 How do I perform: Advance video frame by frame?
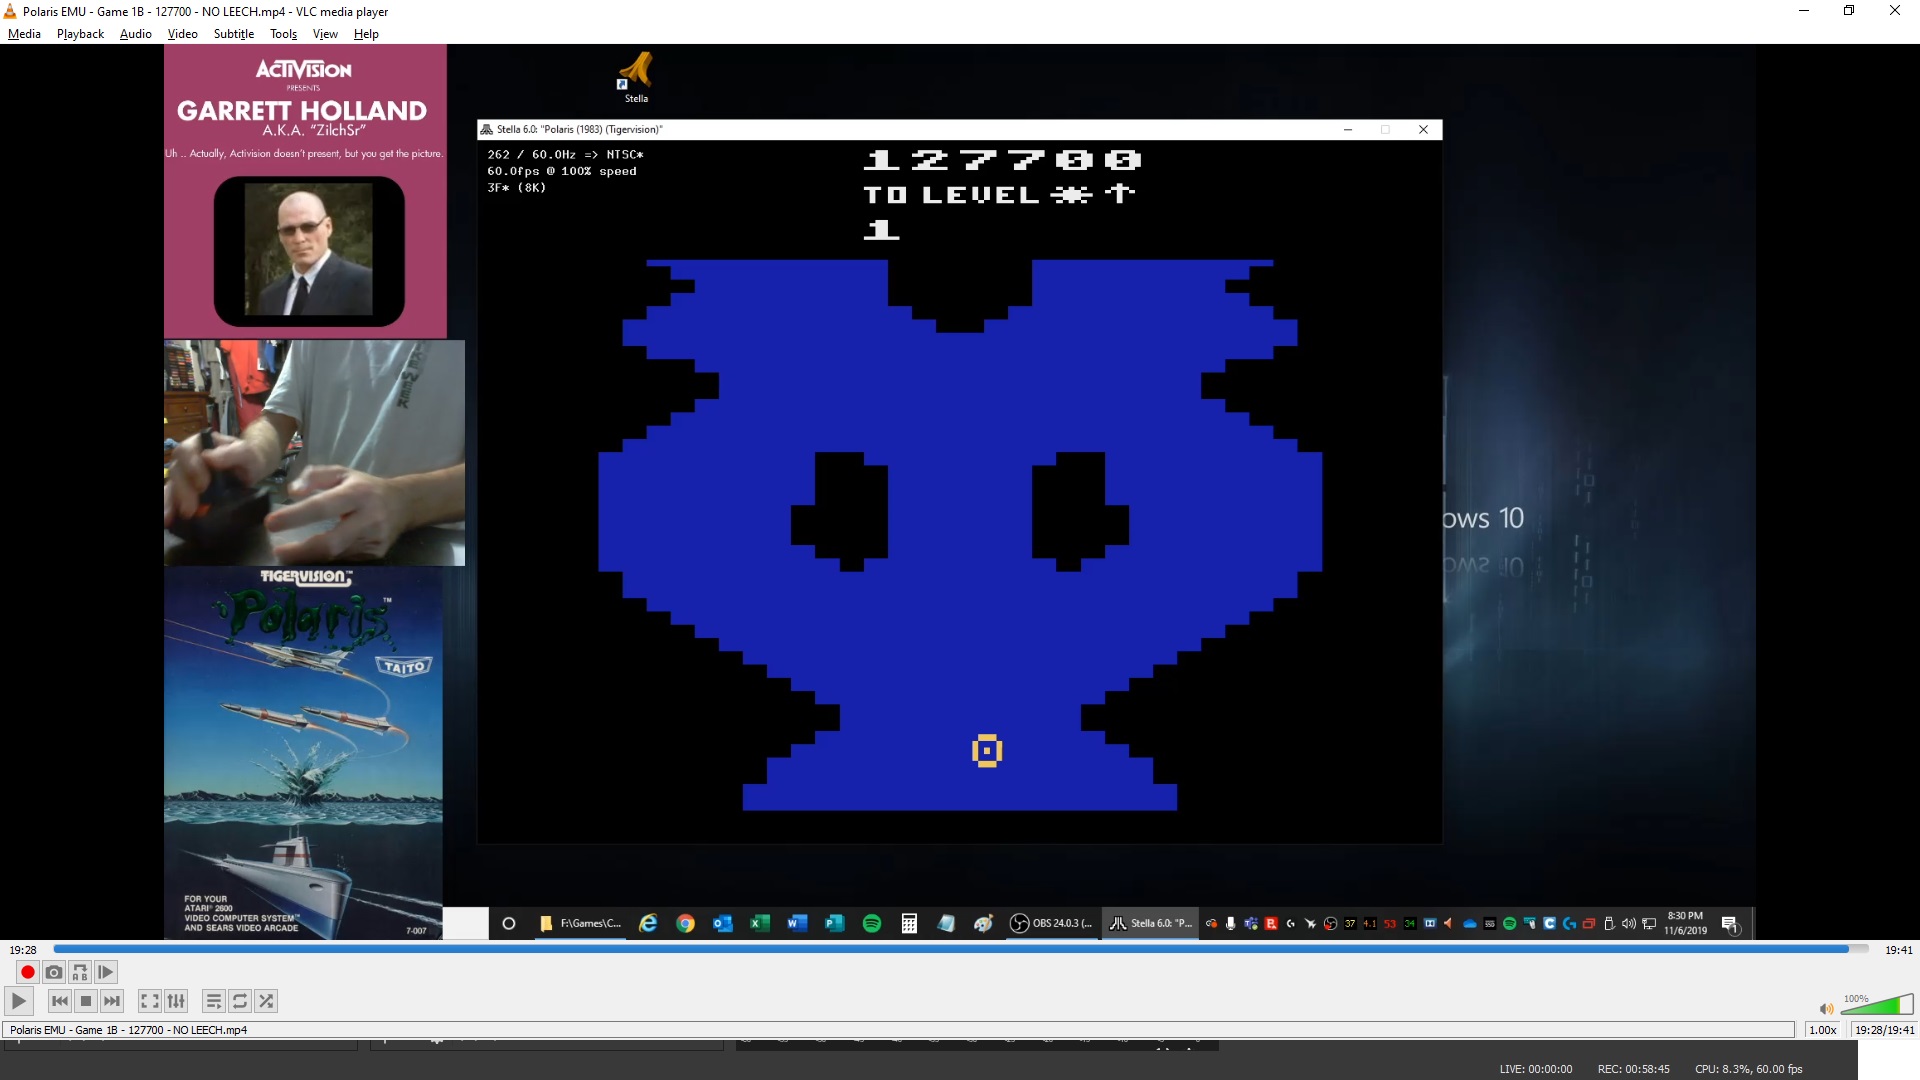106,972
